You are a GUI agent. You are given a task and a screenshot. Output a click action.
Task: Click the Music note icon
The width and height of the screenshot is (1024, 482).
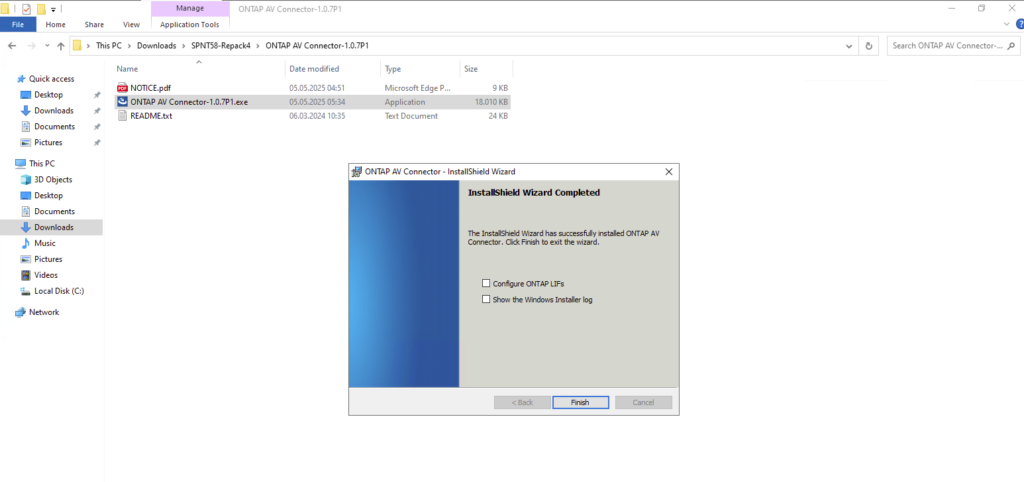pyautogui.click(x=26, y=243)
